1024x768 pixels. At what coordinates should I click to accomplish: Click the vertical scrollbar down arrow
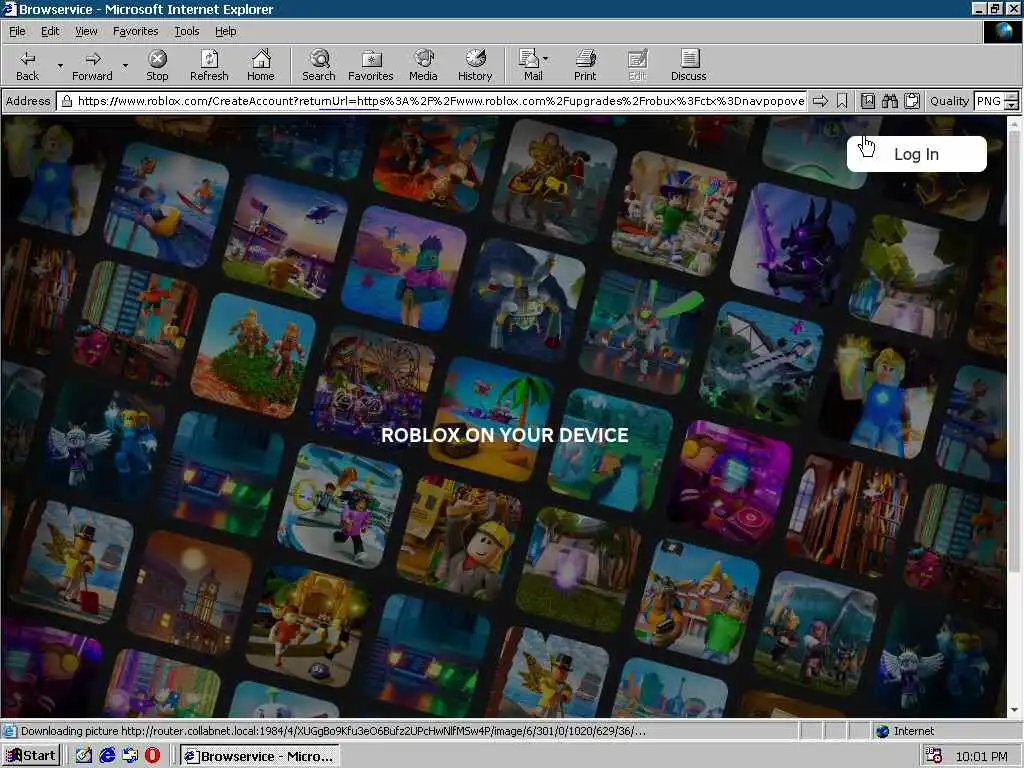1014,710
